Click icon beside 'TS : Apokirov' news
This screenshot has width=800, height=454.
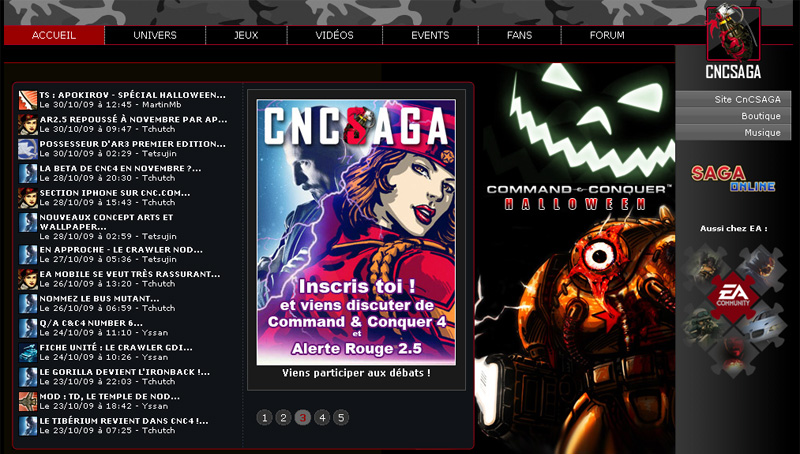pos(28,100)
